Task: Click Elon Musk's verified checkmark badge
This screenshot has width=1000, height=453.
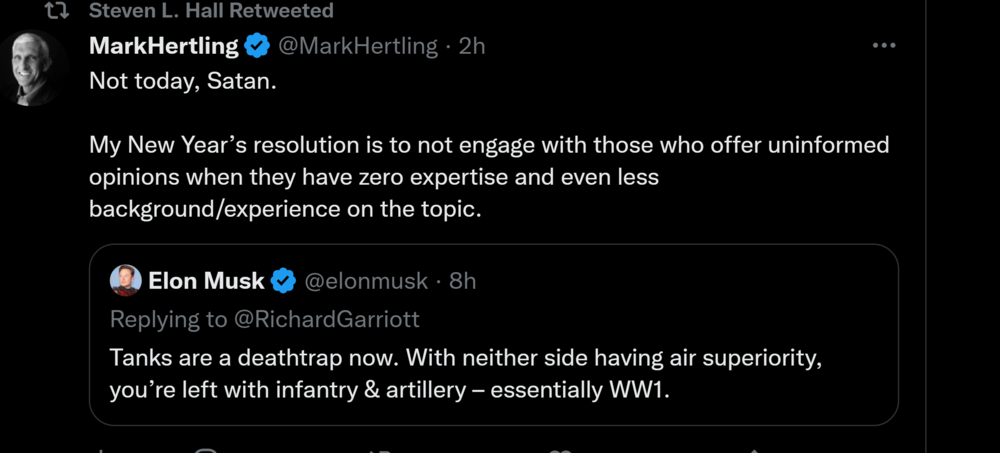Action: point(284,281)
